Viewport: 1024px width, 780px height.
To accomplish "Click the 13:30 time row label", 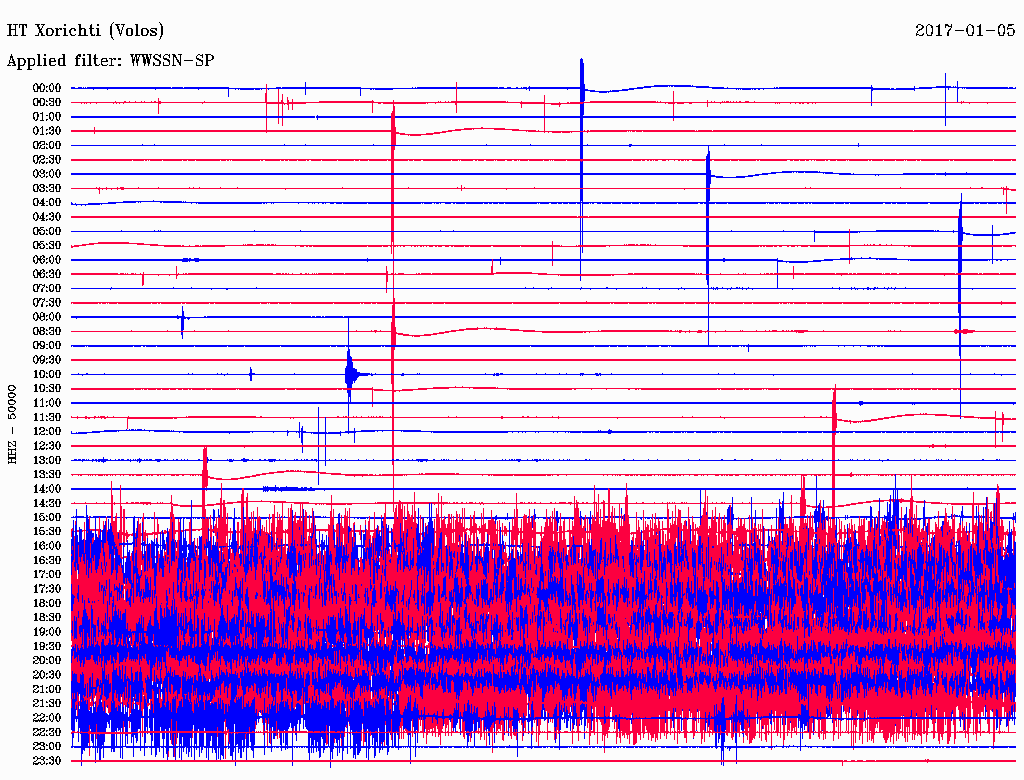I will [47, 474].
